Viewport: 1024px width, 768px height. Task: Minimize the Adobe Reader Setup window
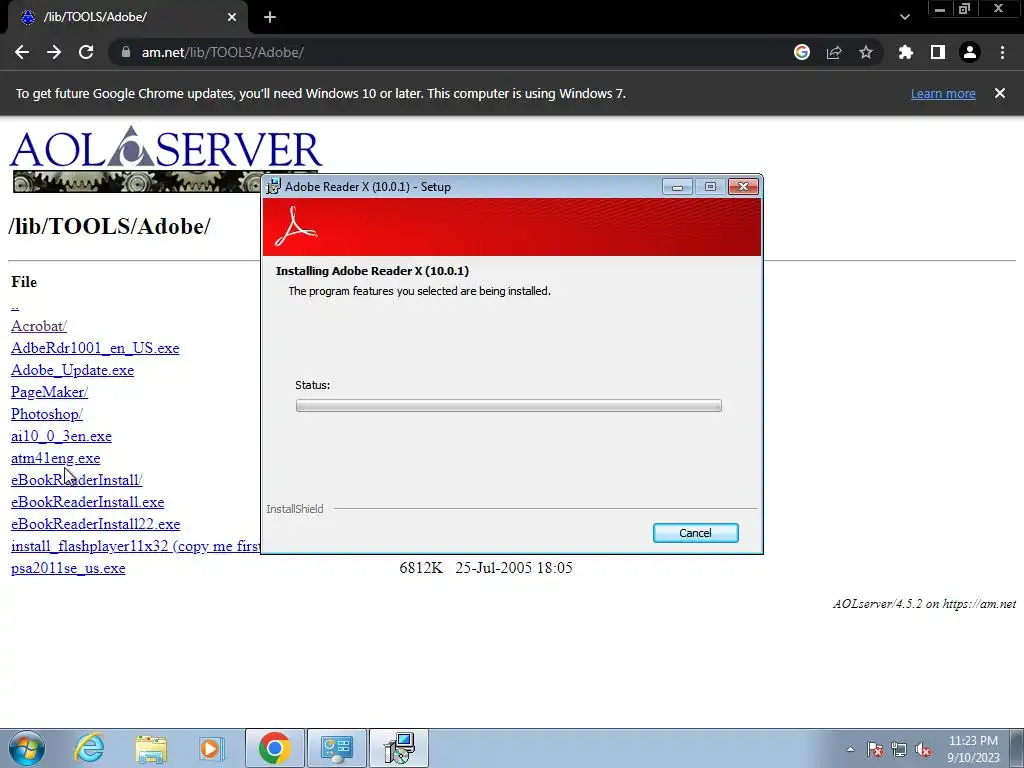pos(677,187)
